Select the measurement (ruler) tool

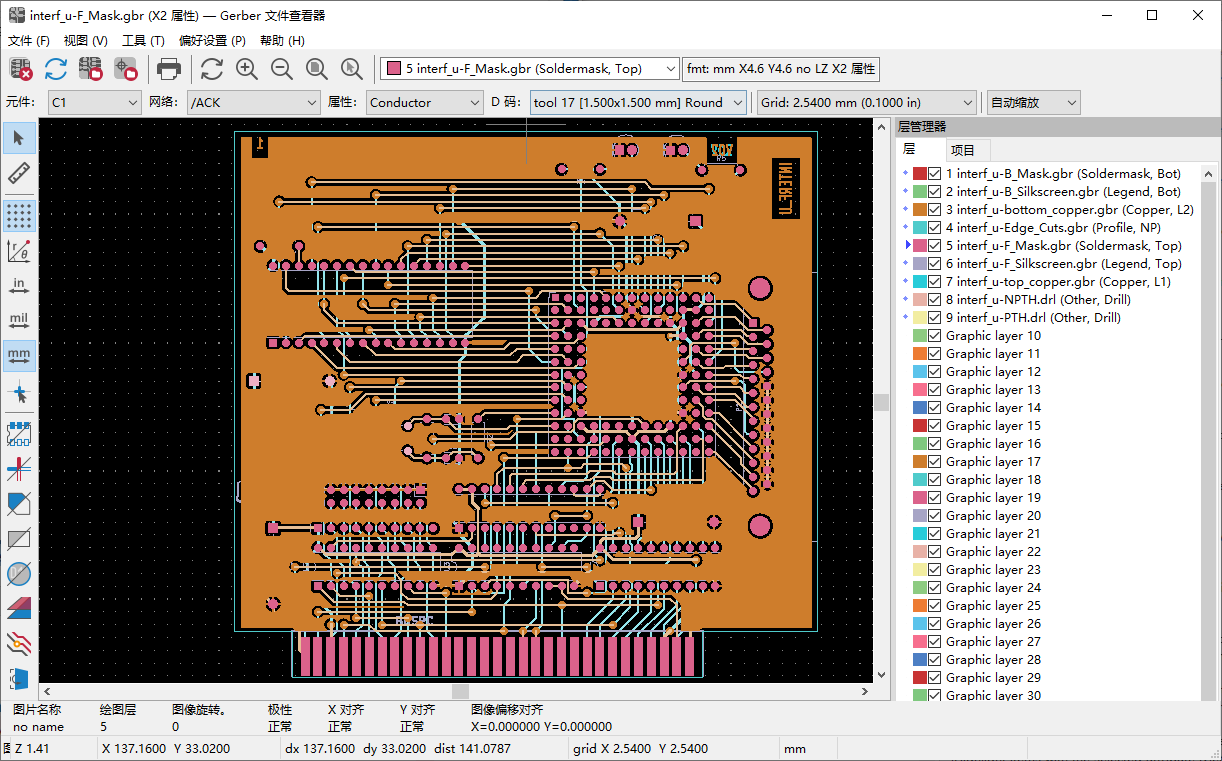19,173
